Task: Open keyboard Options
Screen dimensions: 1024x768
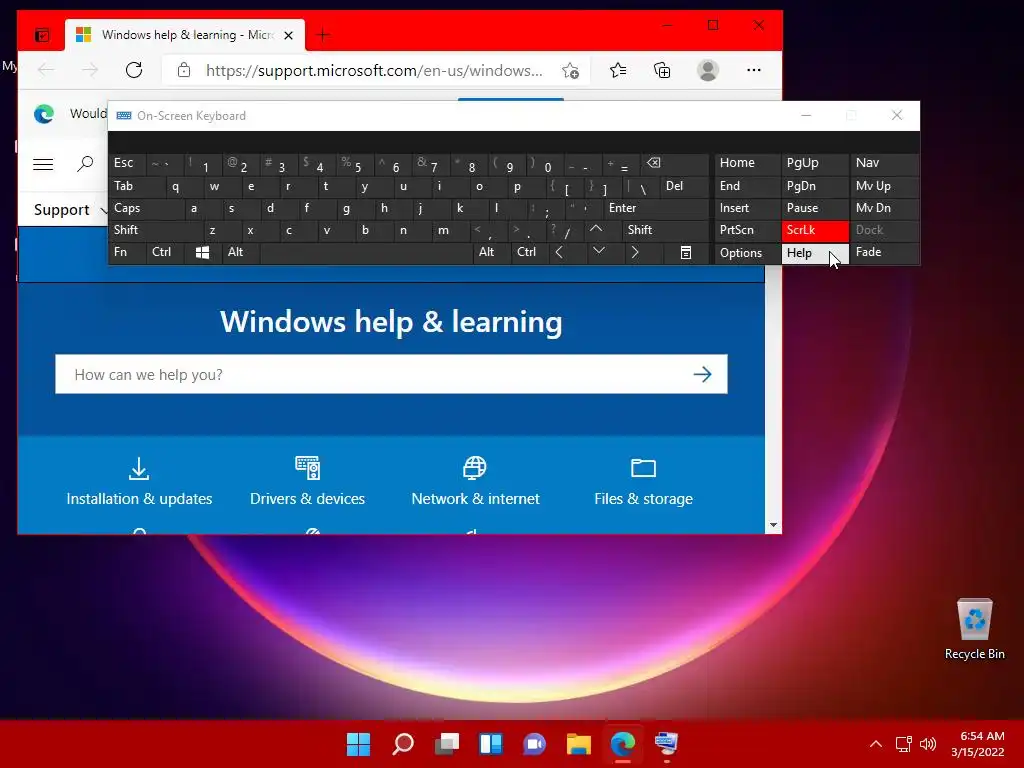Action: tap(747, 253)
